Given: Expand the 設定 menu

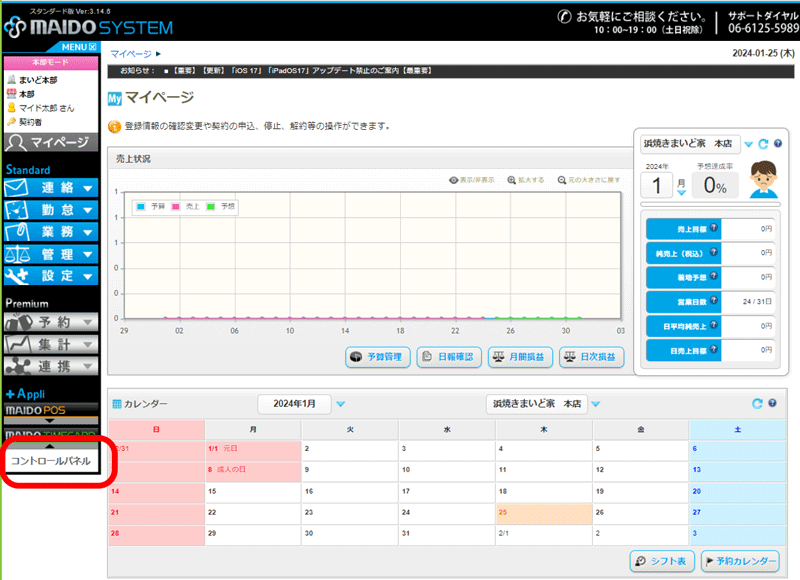Looking at the screenshot, I should (51, 276).
